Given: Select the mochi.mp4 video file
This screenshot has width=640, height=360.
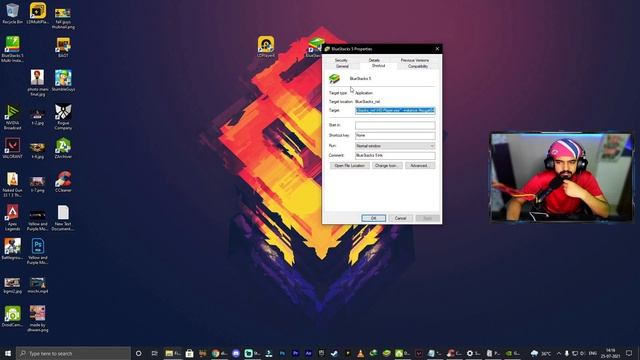Looking at the screenshot, I should click(38, 285).
